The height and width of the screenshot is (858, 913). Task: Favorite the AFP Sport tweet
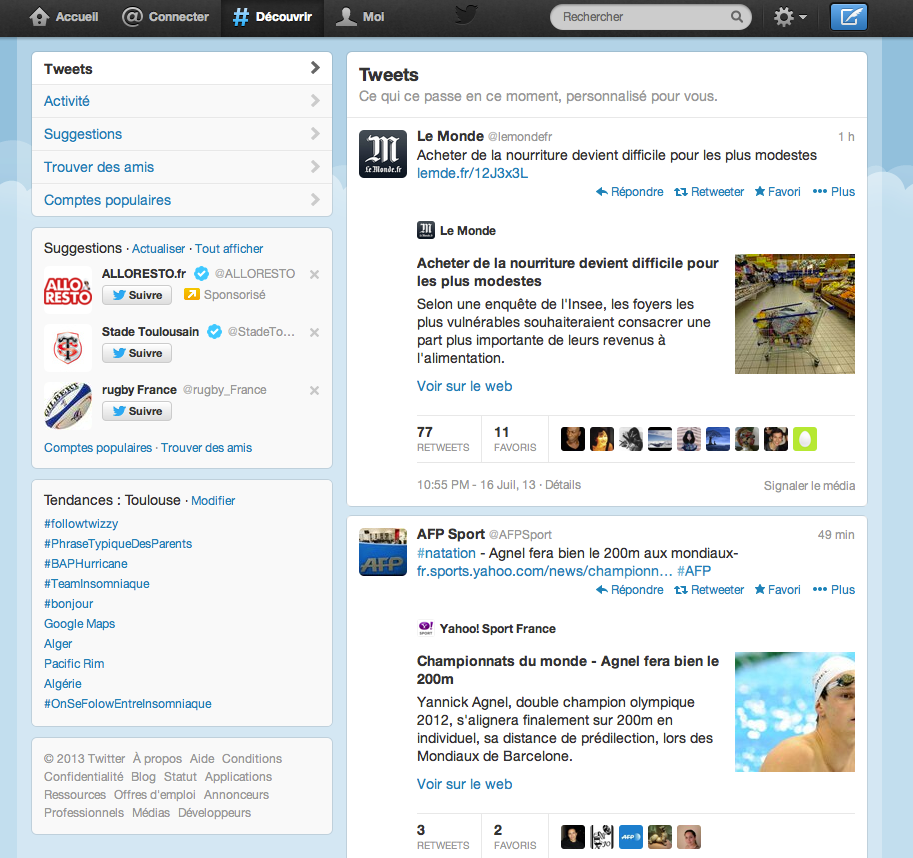[x=777, y=590]
